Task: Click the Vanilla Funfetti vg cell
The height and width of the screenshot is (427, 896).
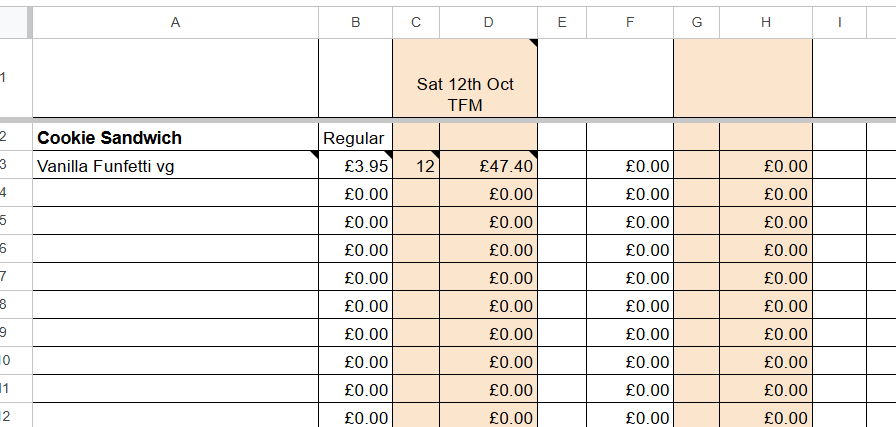Action: pyautogui.click(x=175, y=165)
